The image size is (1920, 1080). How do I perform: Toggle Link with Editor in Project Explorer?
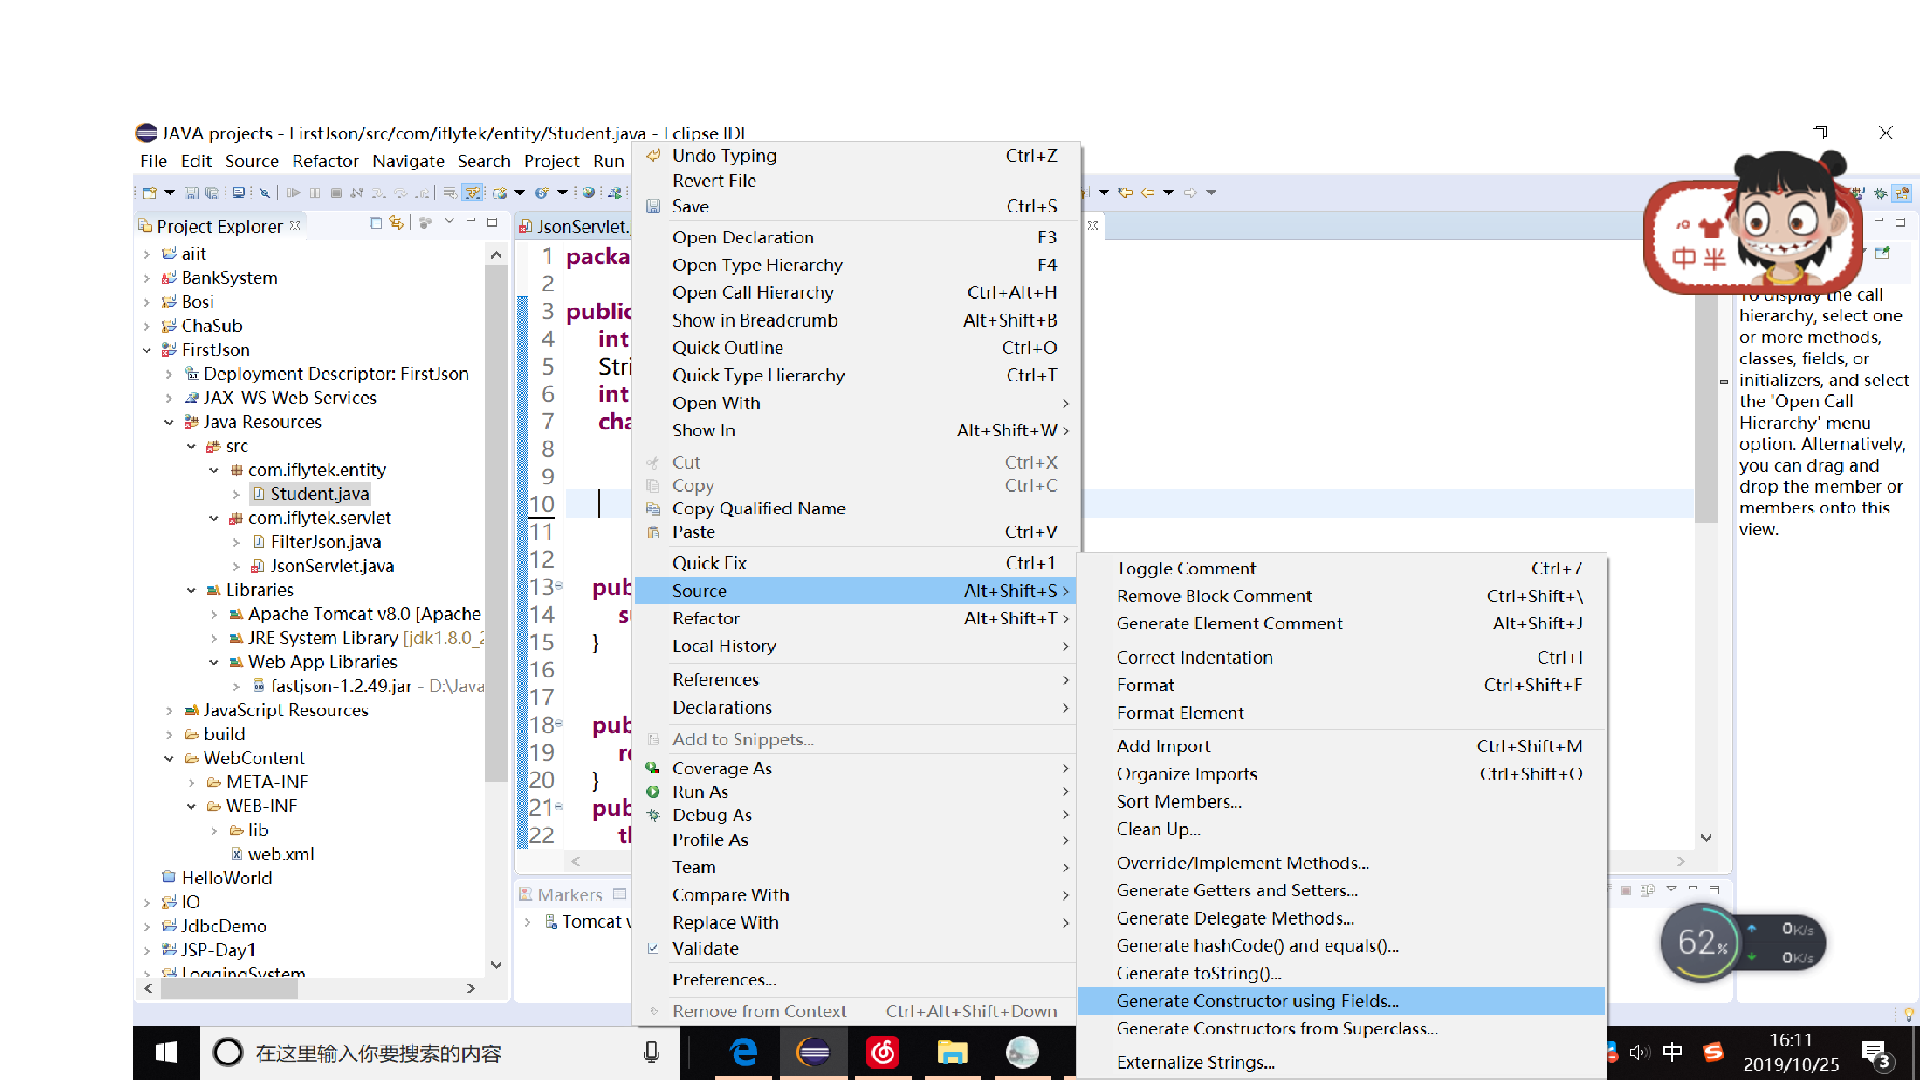click(x=396, y=223)
